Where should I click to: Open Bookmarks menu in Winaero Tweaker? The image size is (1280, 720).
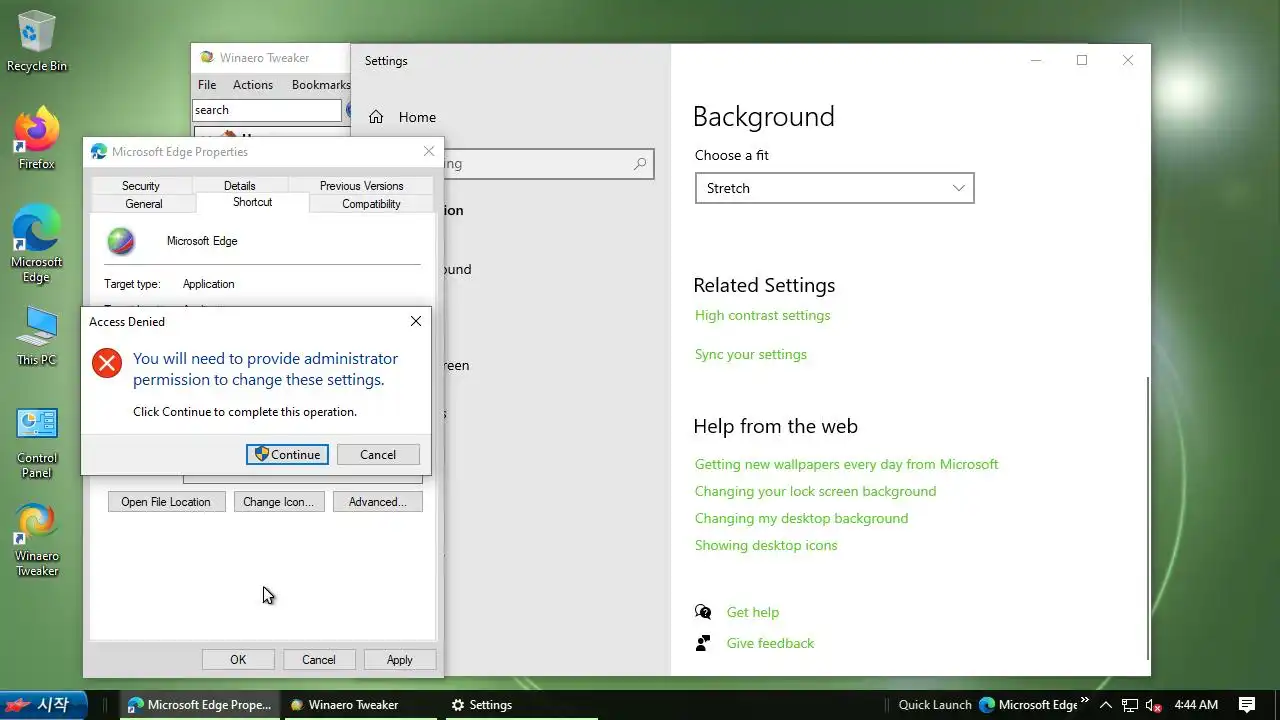[321, 85]
